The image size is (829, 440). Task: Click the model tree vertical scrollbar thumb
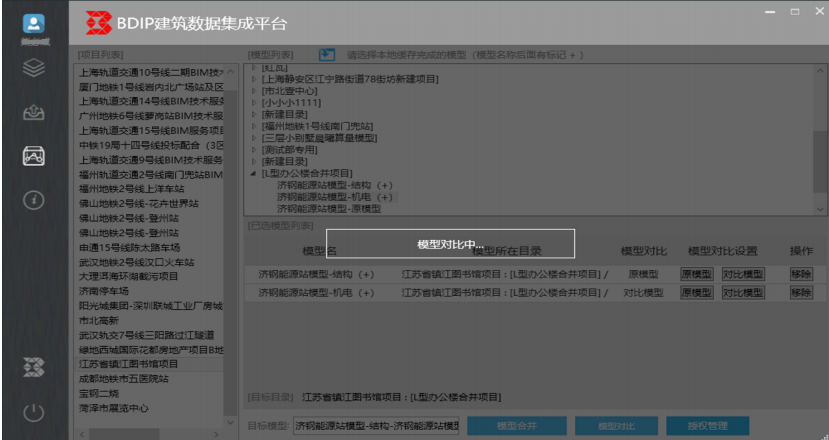[820, 161]
